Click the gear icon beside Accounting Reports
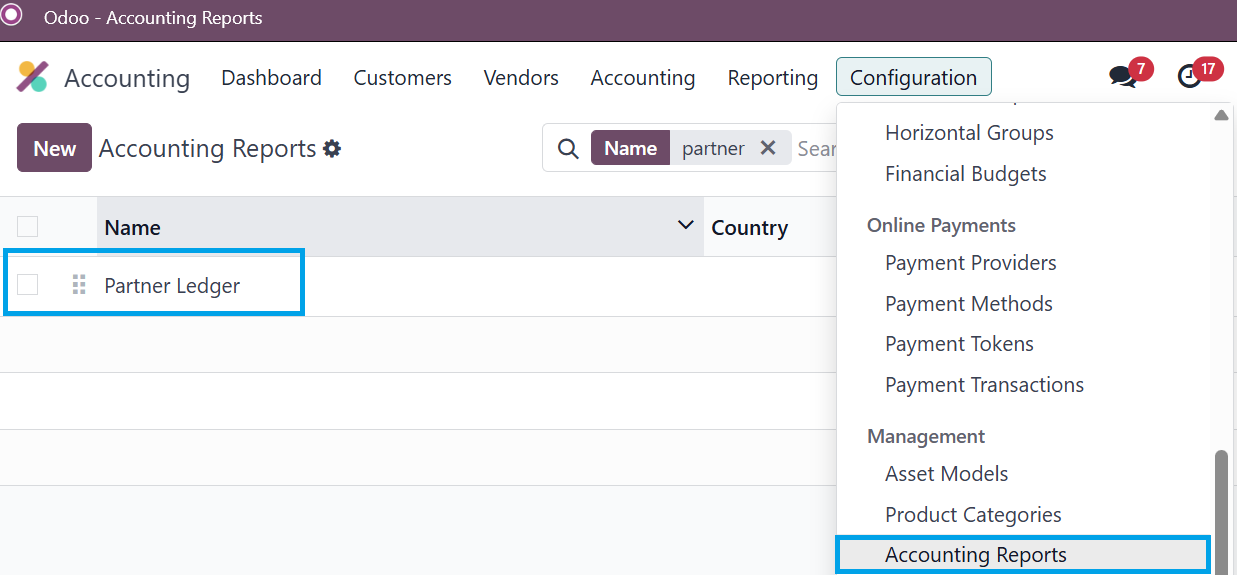The image size is (1237, 575). point(332,149)
